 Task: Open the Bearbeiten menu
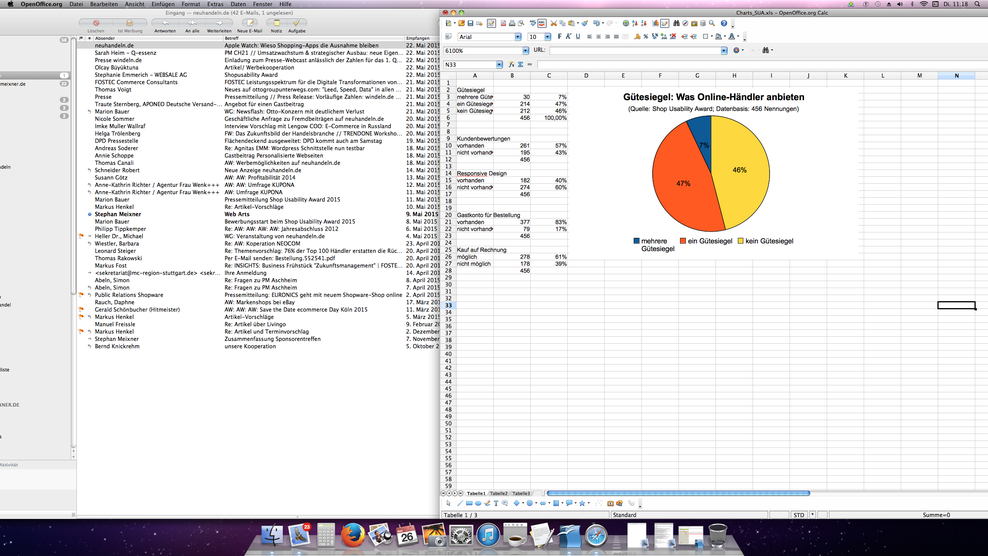tap(104, 4)
